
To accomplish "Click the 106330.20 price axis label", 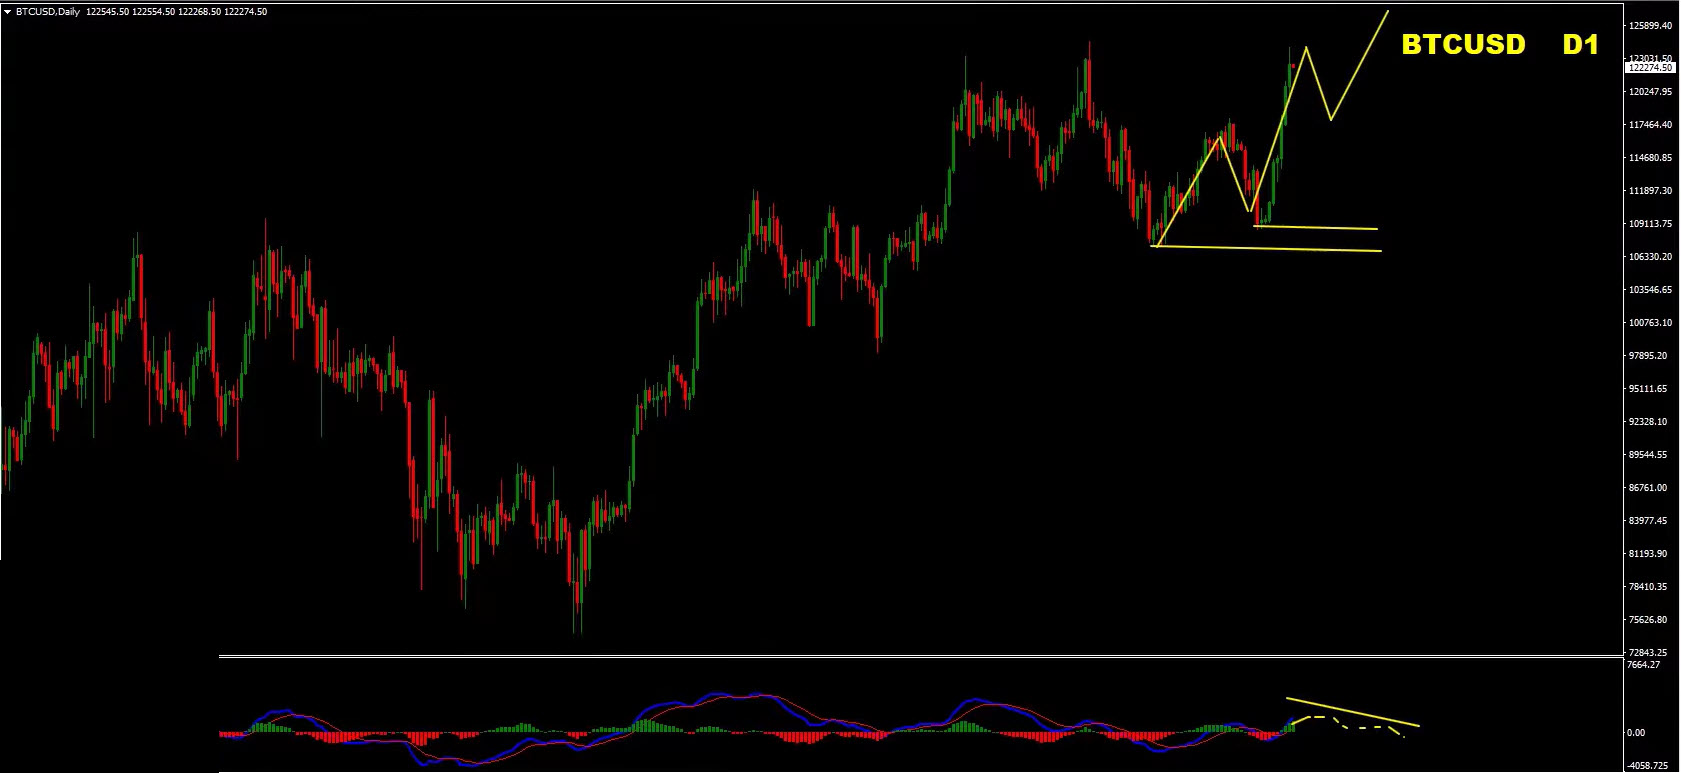I will [x=1650, y=257].
